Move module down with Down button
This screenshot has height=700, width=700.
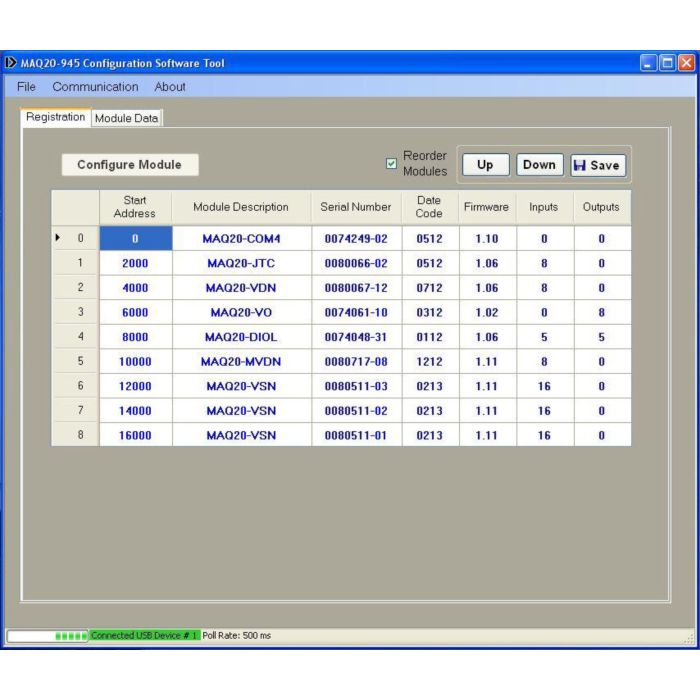[539, 165]
